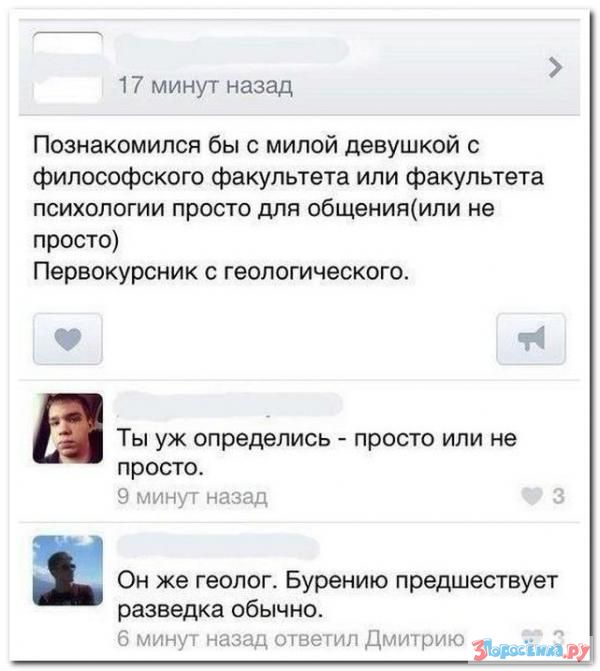This screenshot has height=671, width=600.
Task: Open the first commenter's avatar photo
Action: tap(68, 428)
